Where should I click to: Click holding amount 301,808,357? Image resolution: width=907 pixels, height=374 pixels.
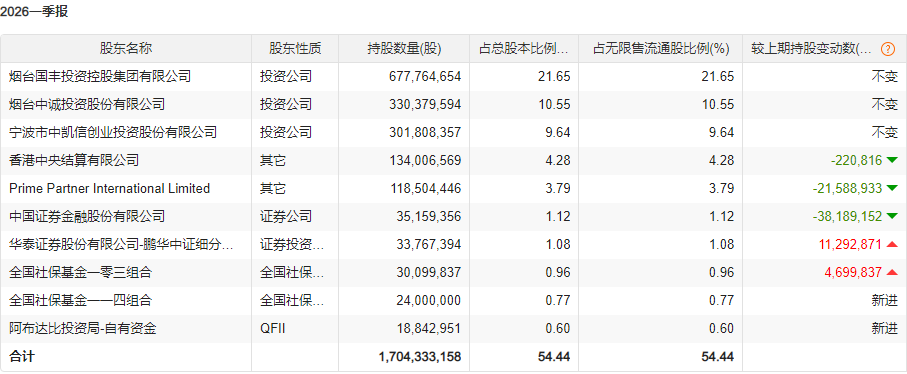click(x=425, y=132)
